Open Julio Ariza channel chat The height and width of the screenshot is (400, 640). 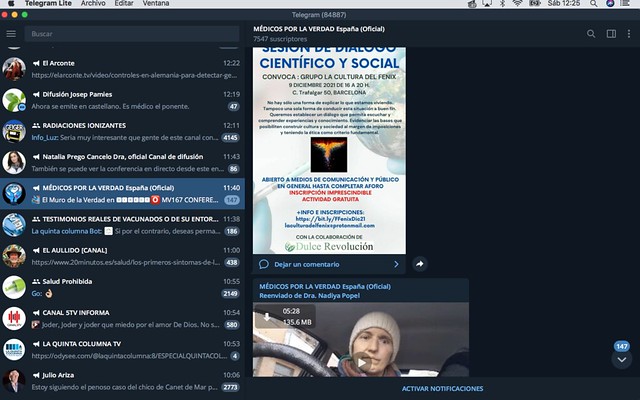click(x=122, y=381)
